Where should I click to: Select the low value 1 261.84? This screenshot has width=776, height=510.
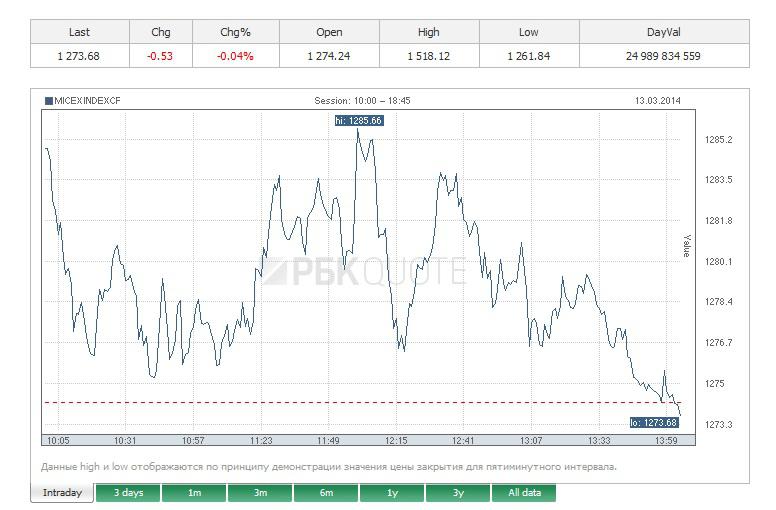[x=529, y=56]
